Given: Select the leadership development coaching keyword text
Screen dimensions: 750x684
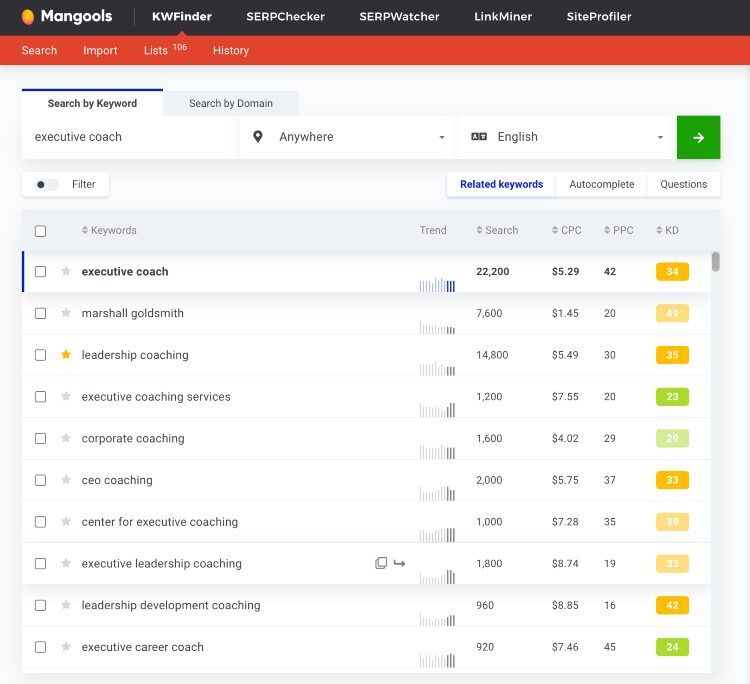Looking at the screenshot, I should tap(171, 605).
